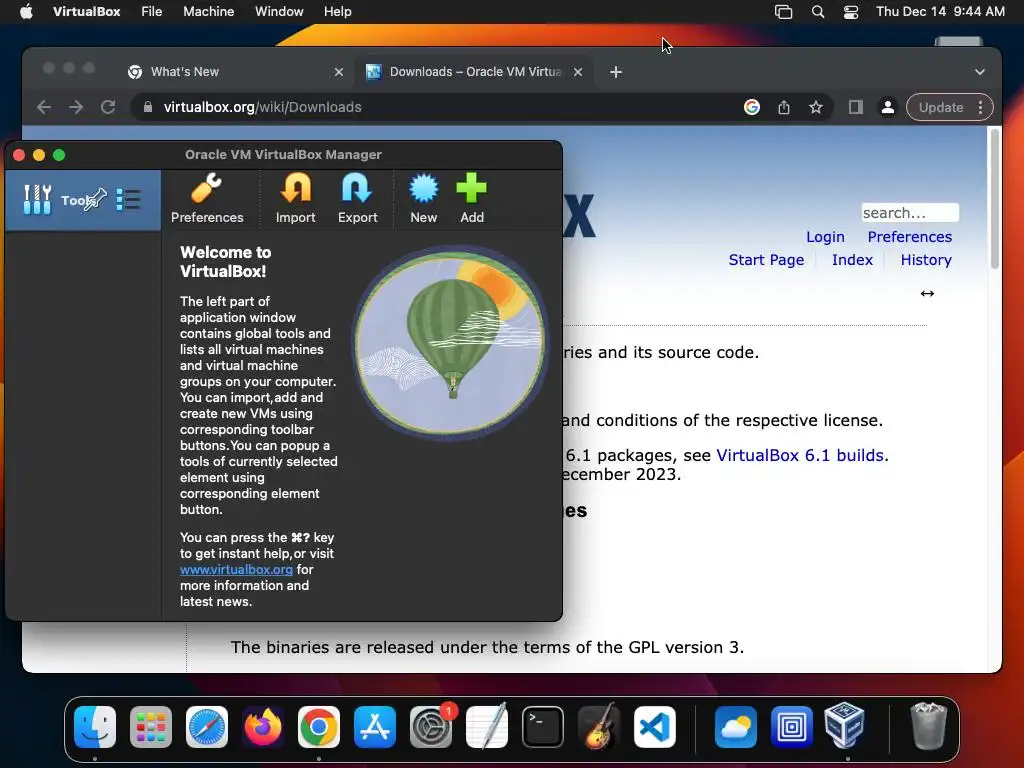Open the Window menu
The image size is (1024, 768).
coord(279,12)
